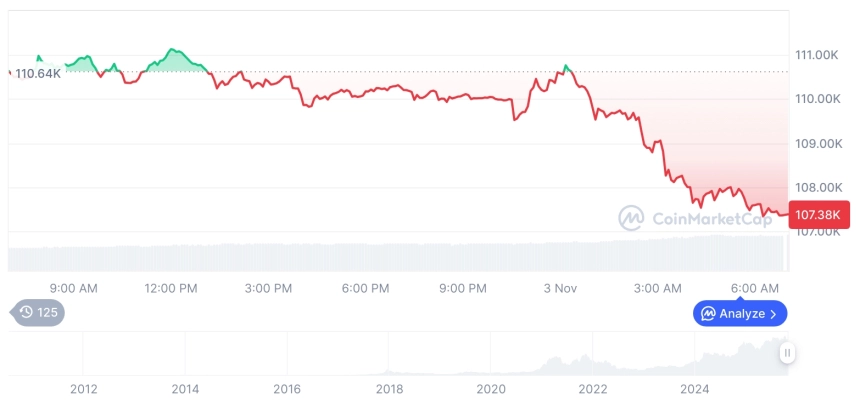
Task: Click the history clock icon beside 125
Action: (26, 313)
